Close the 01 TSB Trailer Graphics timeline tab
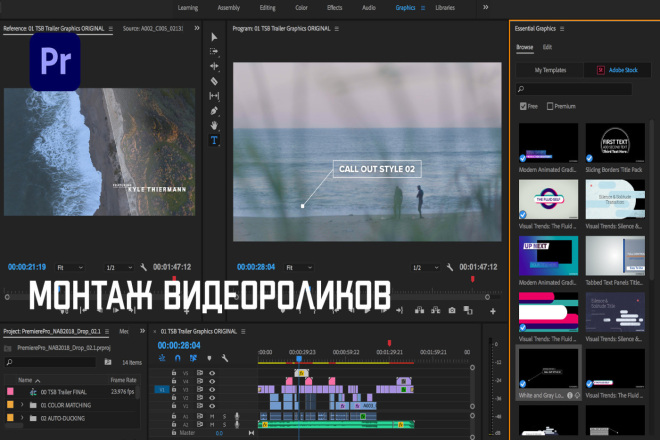660x440 pixels. click(x=154, y=331)
